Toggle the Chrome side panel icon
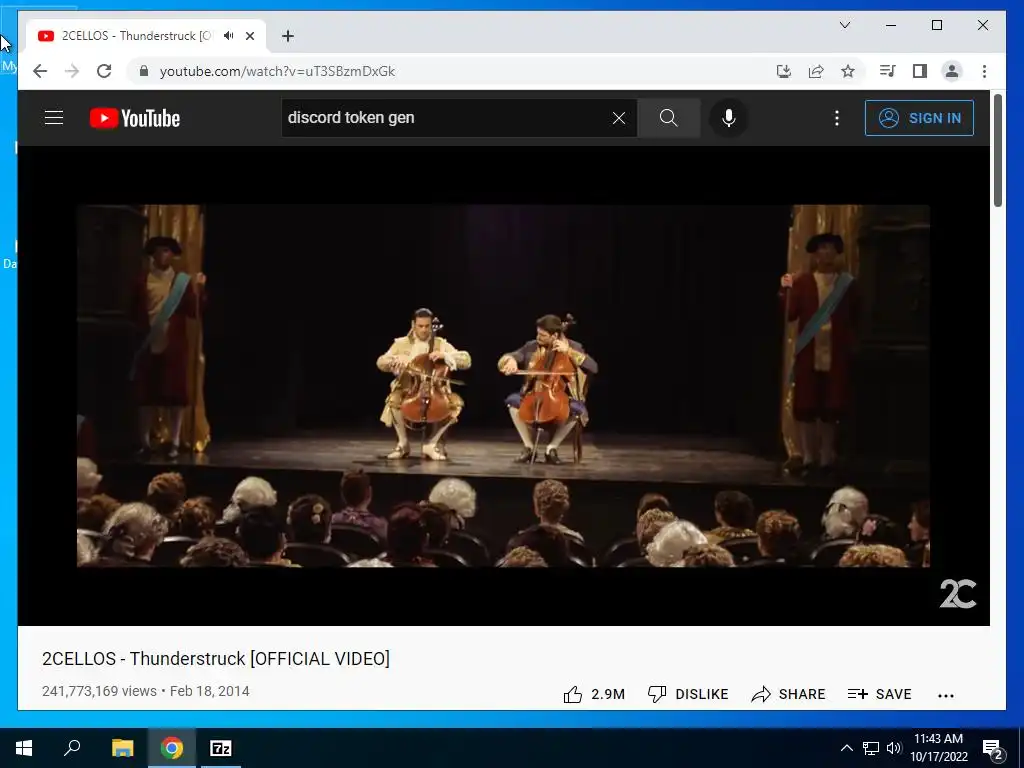 coord(920,71)
